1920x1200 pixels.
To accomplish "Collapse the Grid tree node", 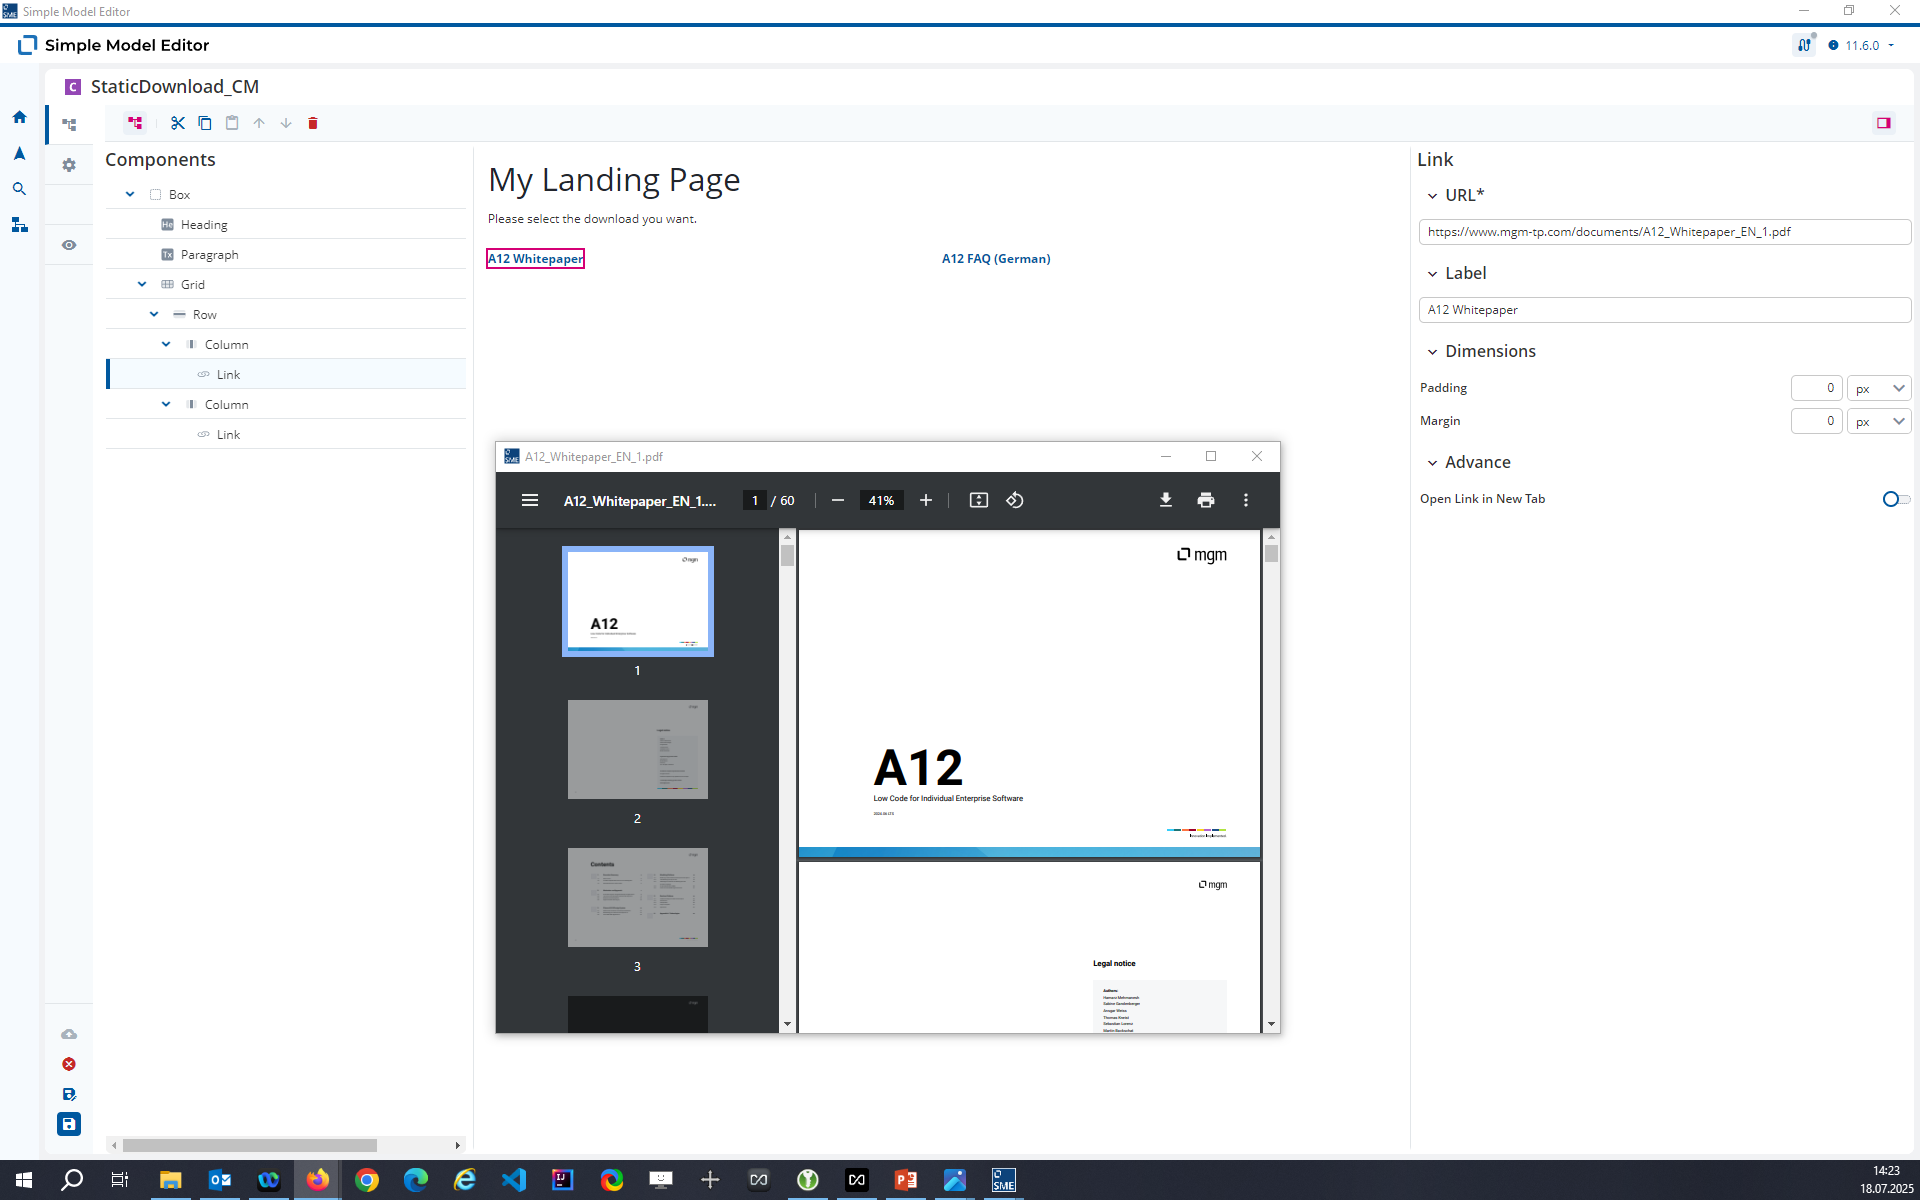I will pyautogui.click(x=142, y=284).
